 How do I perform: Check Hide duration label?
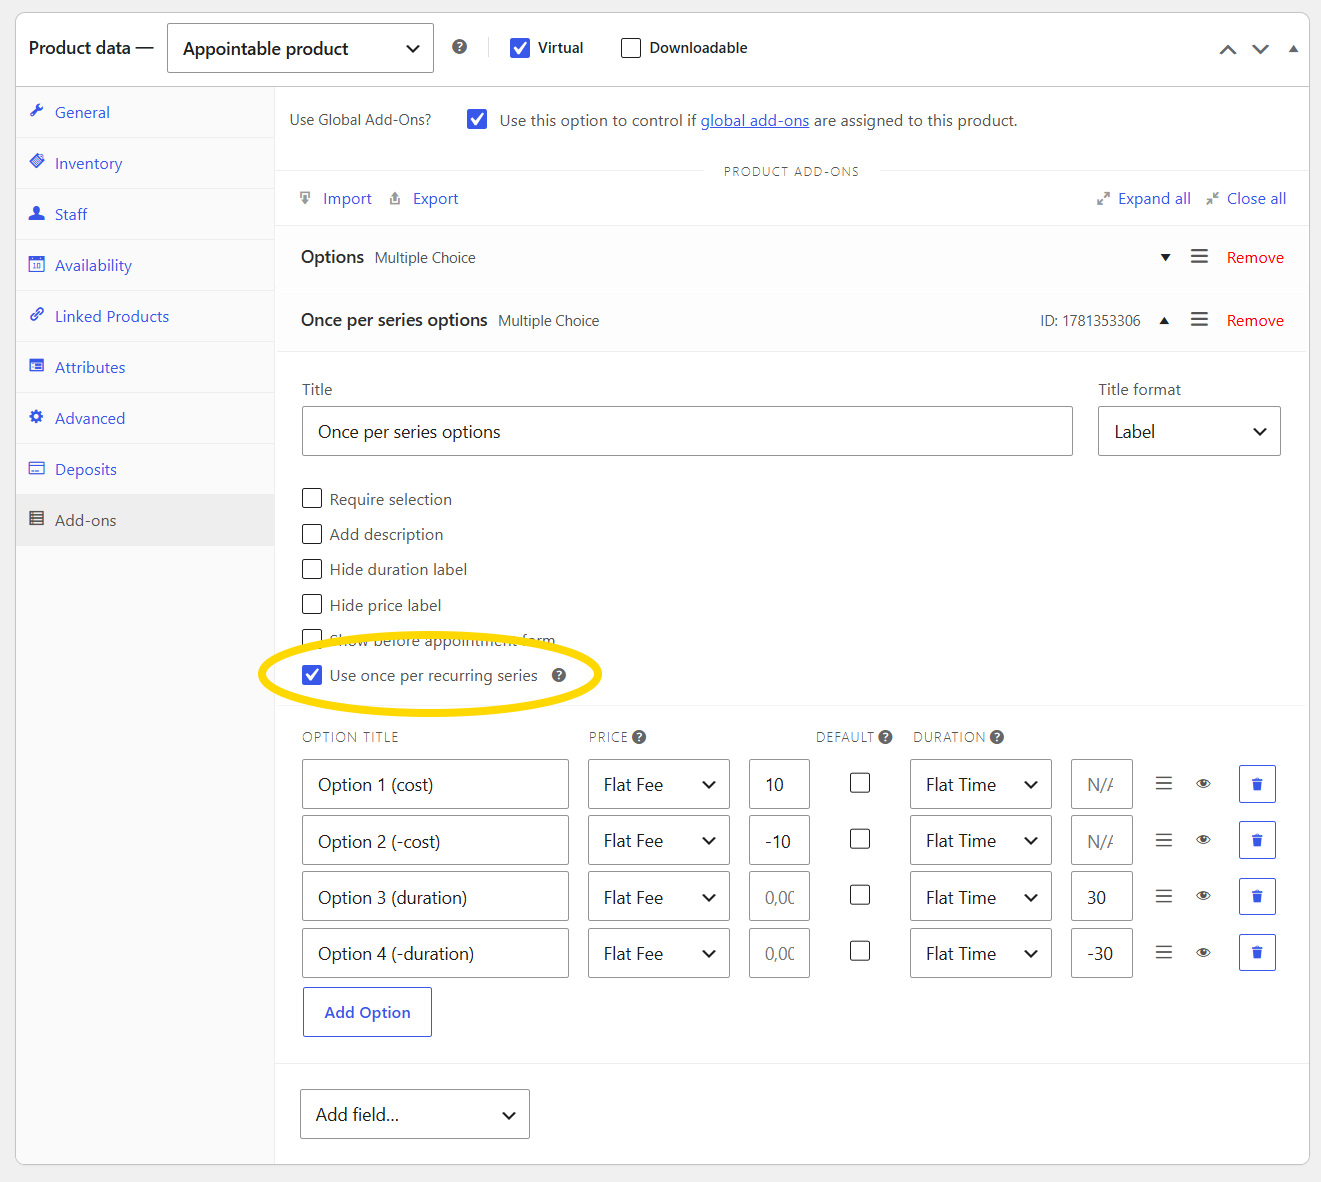(x=312, y=569)
